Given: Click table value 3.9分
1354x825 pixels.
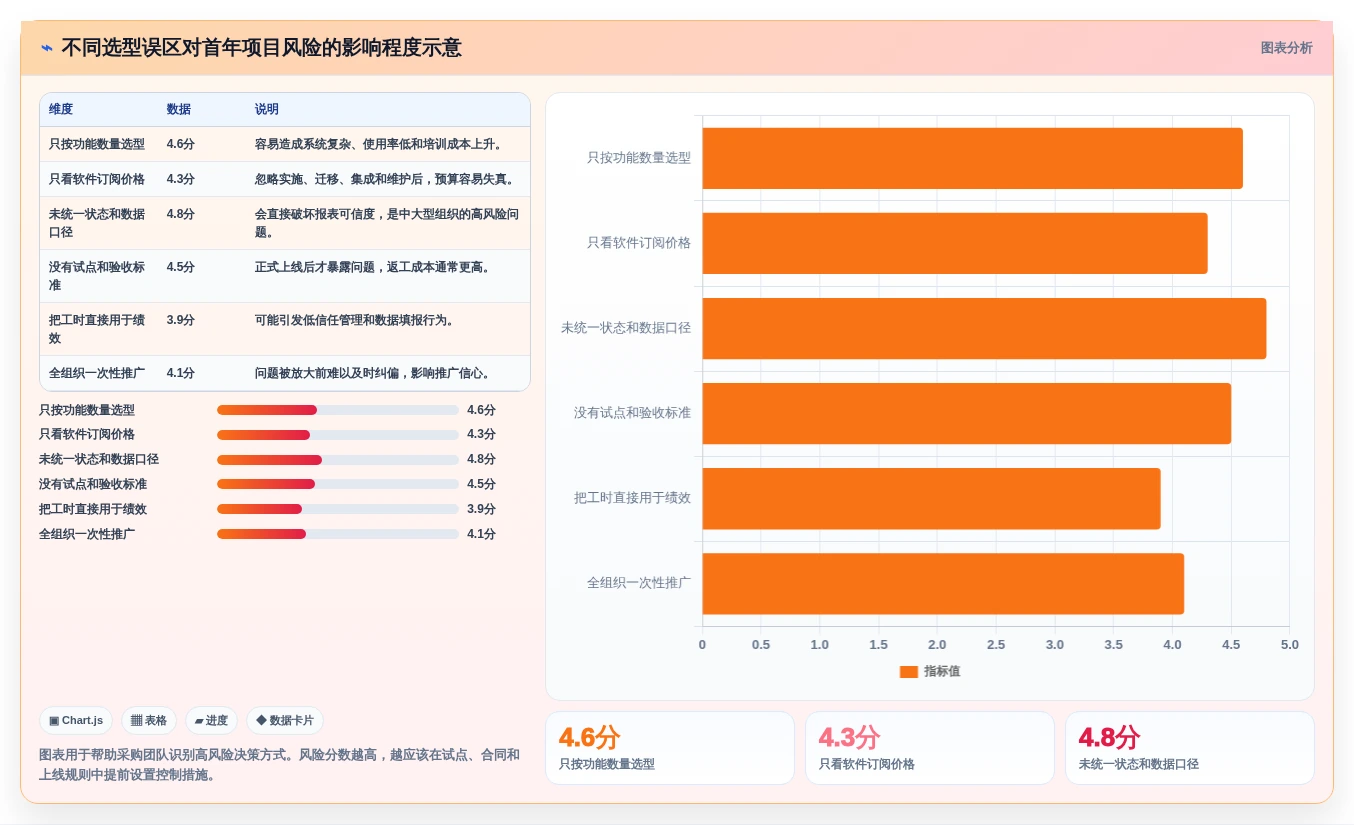Looking at the screenshot, I should coord(181,320).
